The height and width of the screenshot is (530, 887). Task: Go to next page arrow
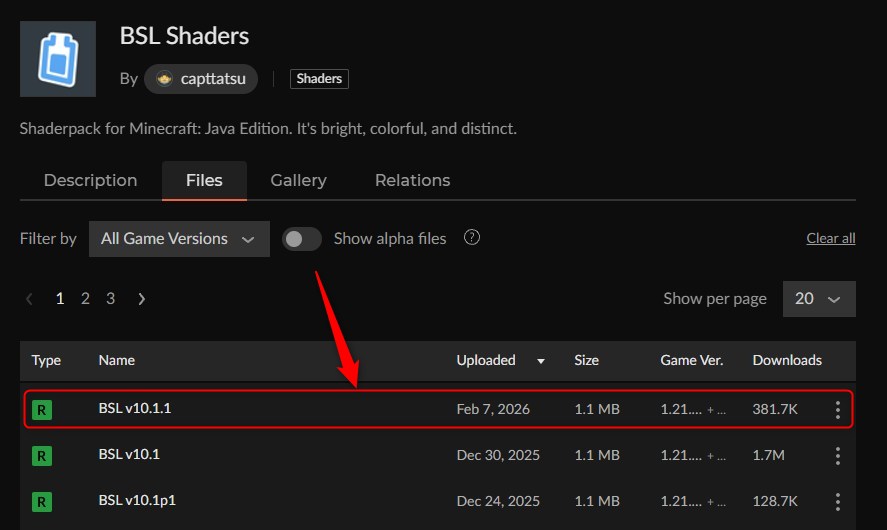pyautogui.click(x=141, y=299)
